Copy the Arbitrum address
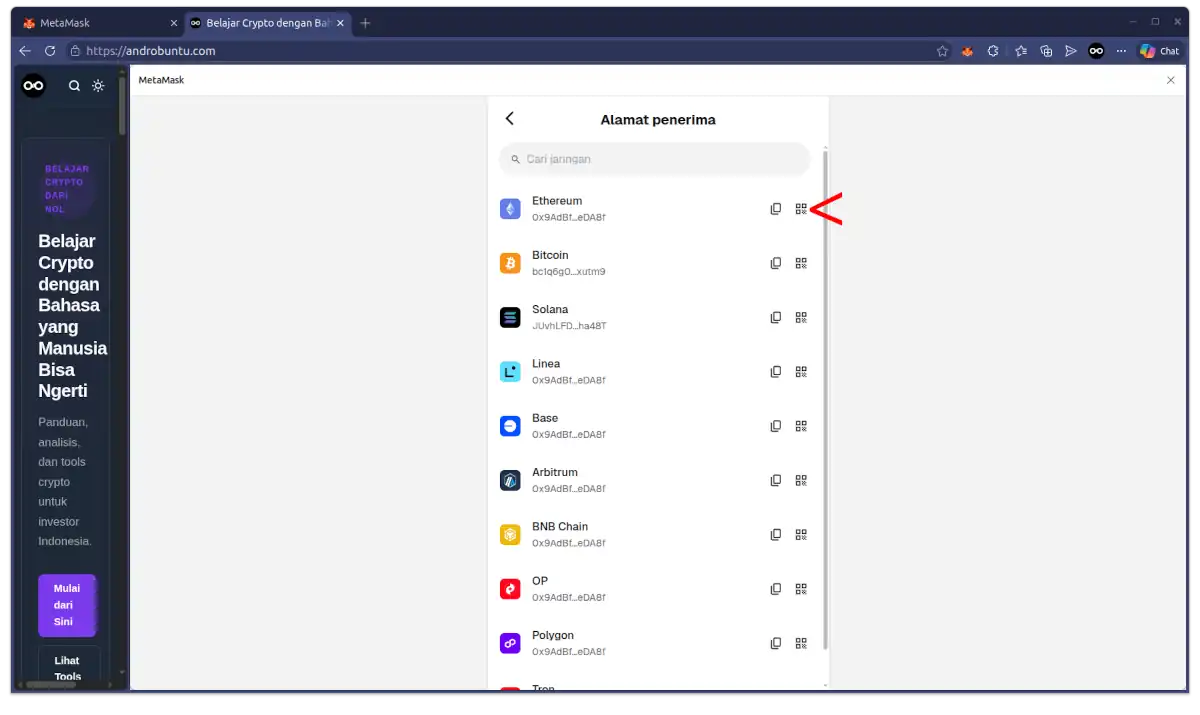 (775, 480)
